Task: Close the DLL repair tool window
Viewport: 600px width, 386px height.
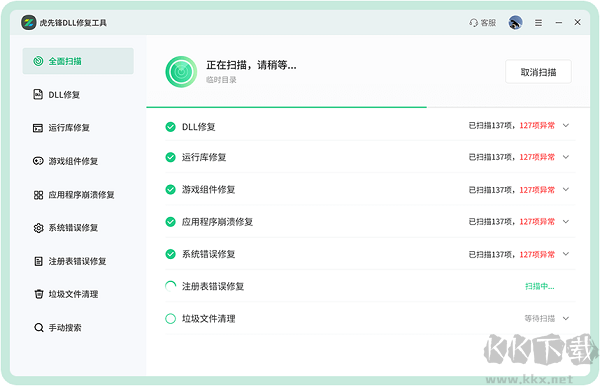Action: click(x=577, y=23)
